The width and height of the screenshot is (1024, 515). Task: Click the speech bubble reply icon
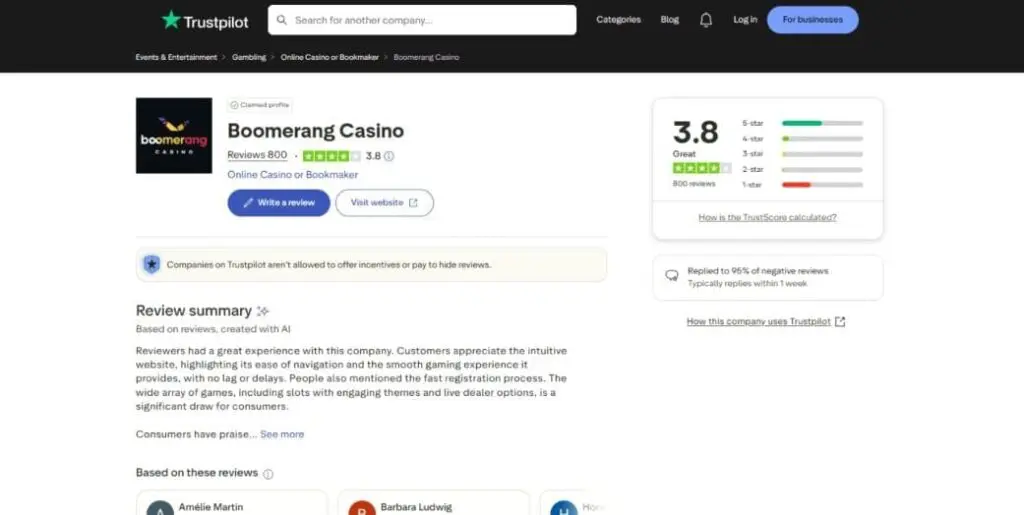[x=672, y=273]
